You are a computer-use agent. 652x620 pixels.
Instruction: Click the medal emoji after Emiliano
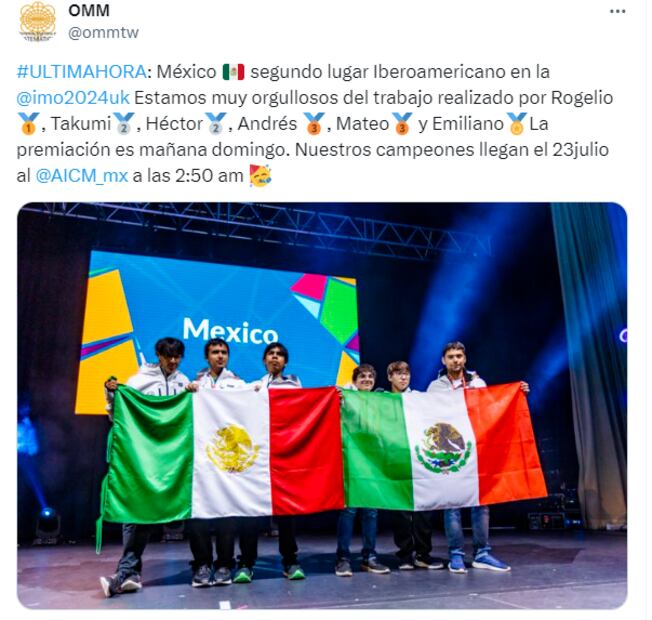[517, 124]
